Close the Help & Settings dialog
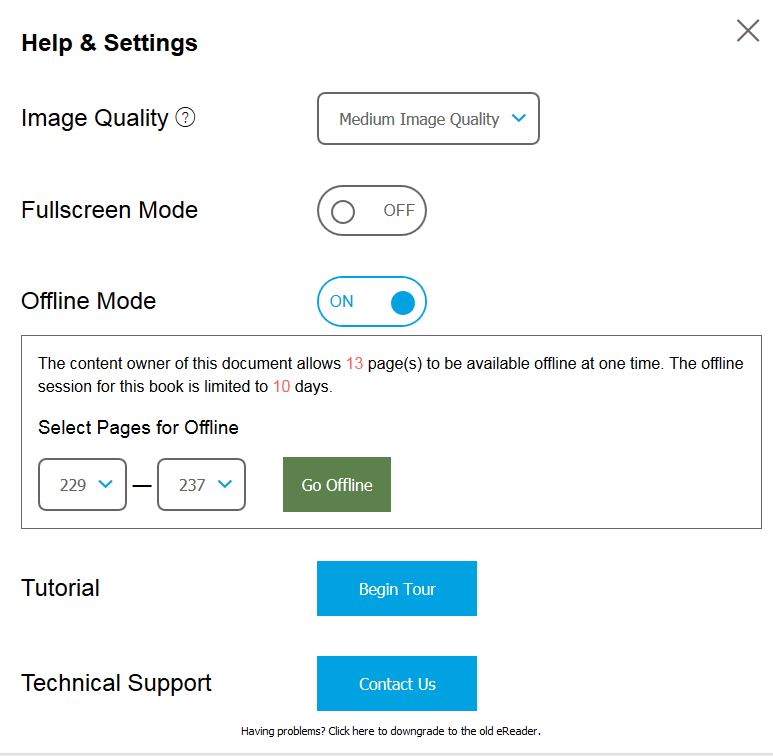Screen dimensions: 773x756 (747, 31)
